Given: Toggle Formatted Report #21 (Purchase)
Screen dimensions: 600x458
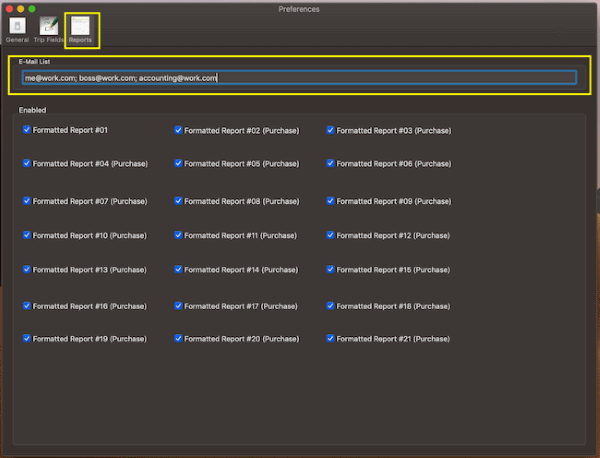Looking at the screenshot, I should [331, 339].
